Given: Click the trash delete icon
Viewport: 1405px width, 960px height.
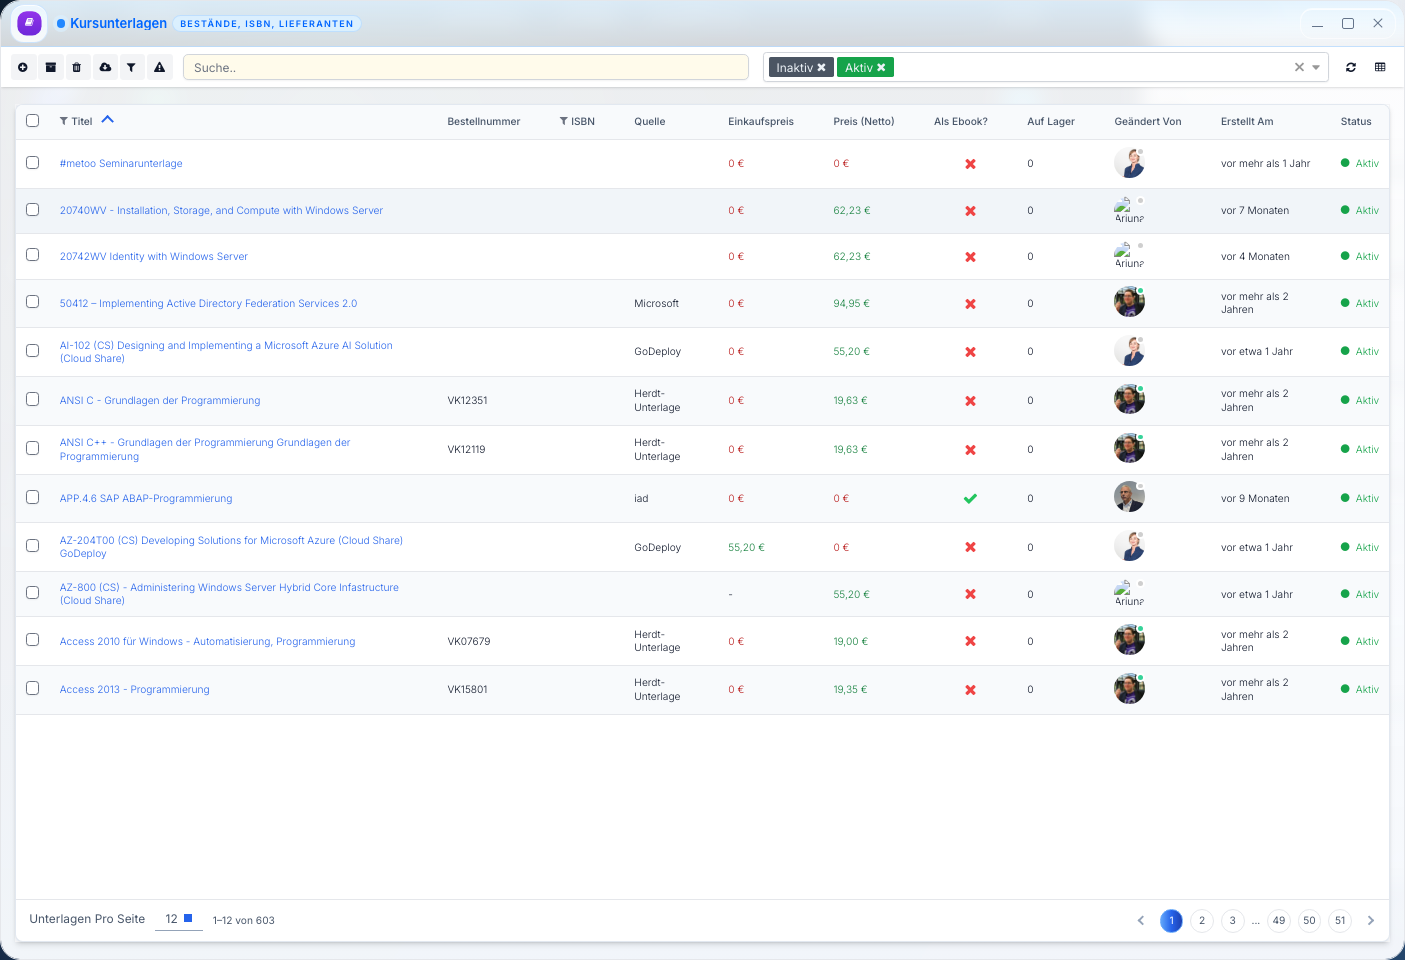Looking at the screenshot, I should pyautogui.click(x=77, y=67).
